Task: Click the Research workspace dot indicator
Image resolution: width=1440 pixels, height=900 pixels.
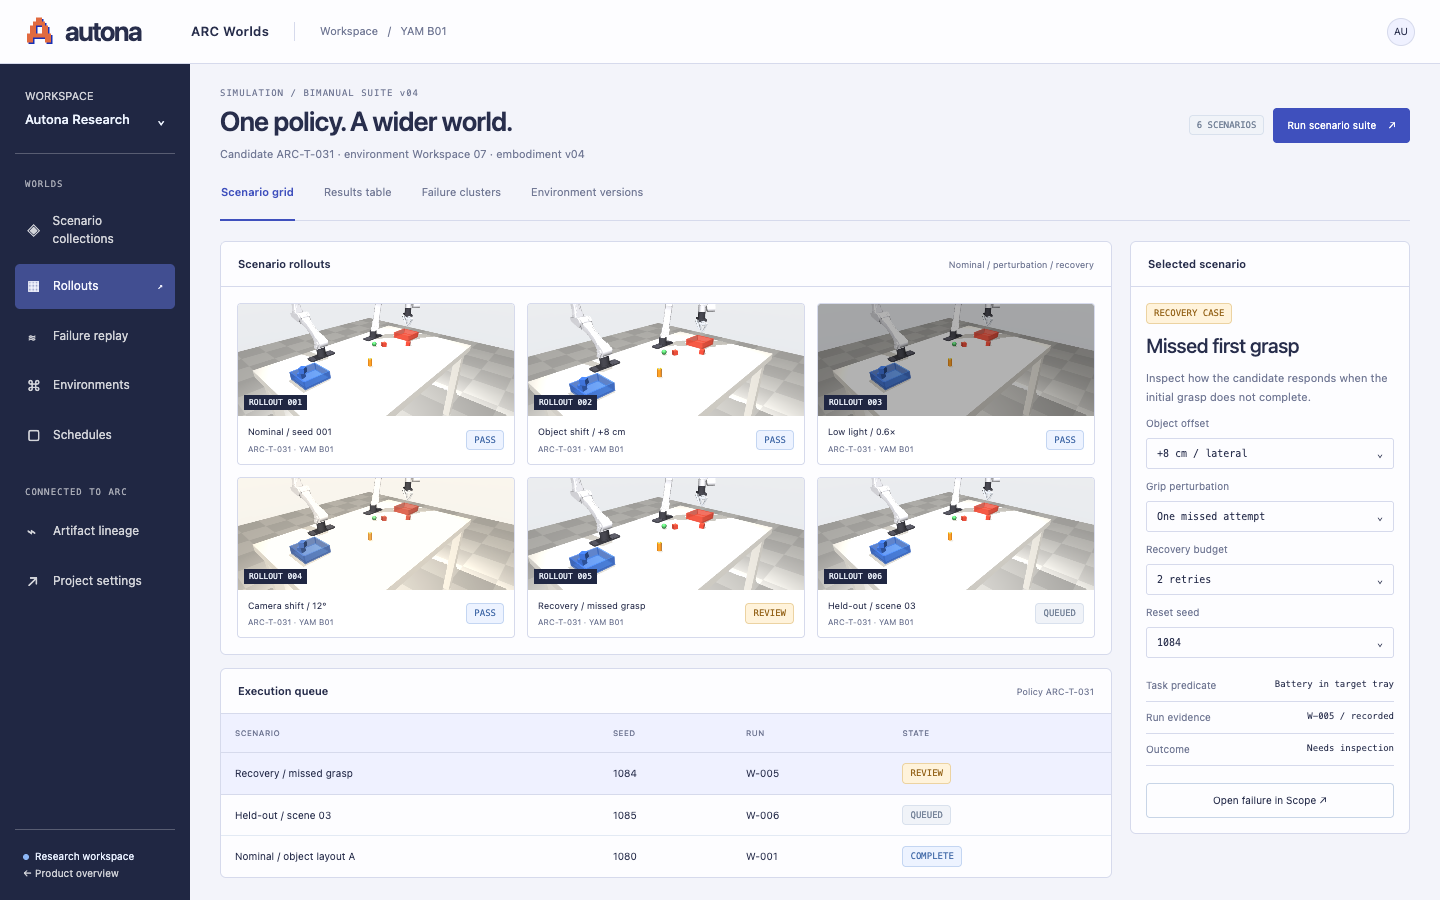Action: pos(26,857)
